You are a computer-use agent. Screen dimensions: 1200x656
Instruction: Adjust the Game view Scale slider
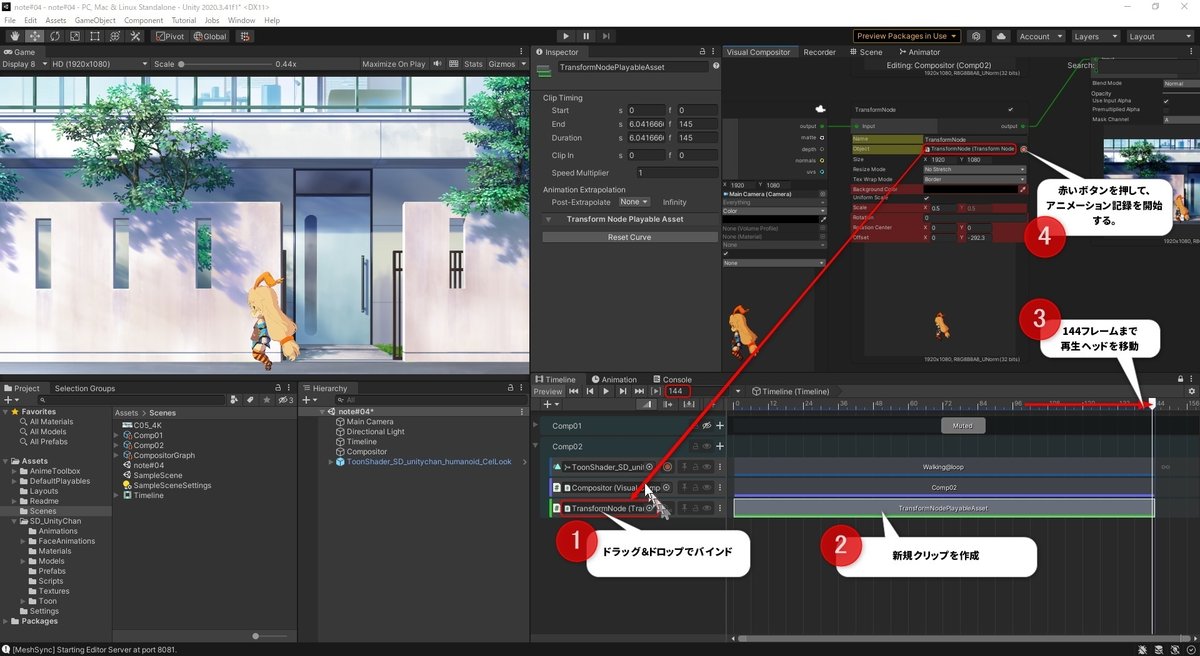click(x=225, y=64)
